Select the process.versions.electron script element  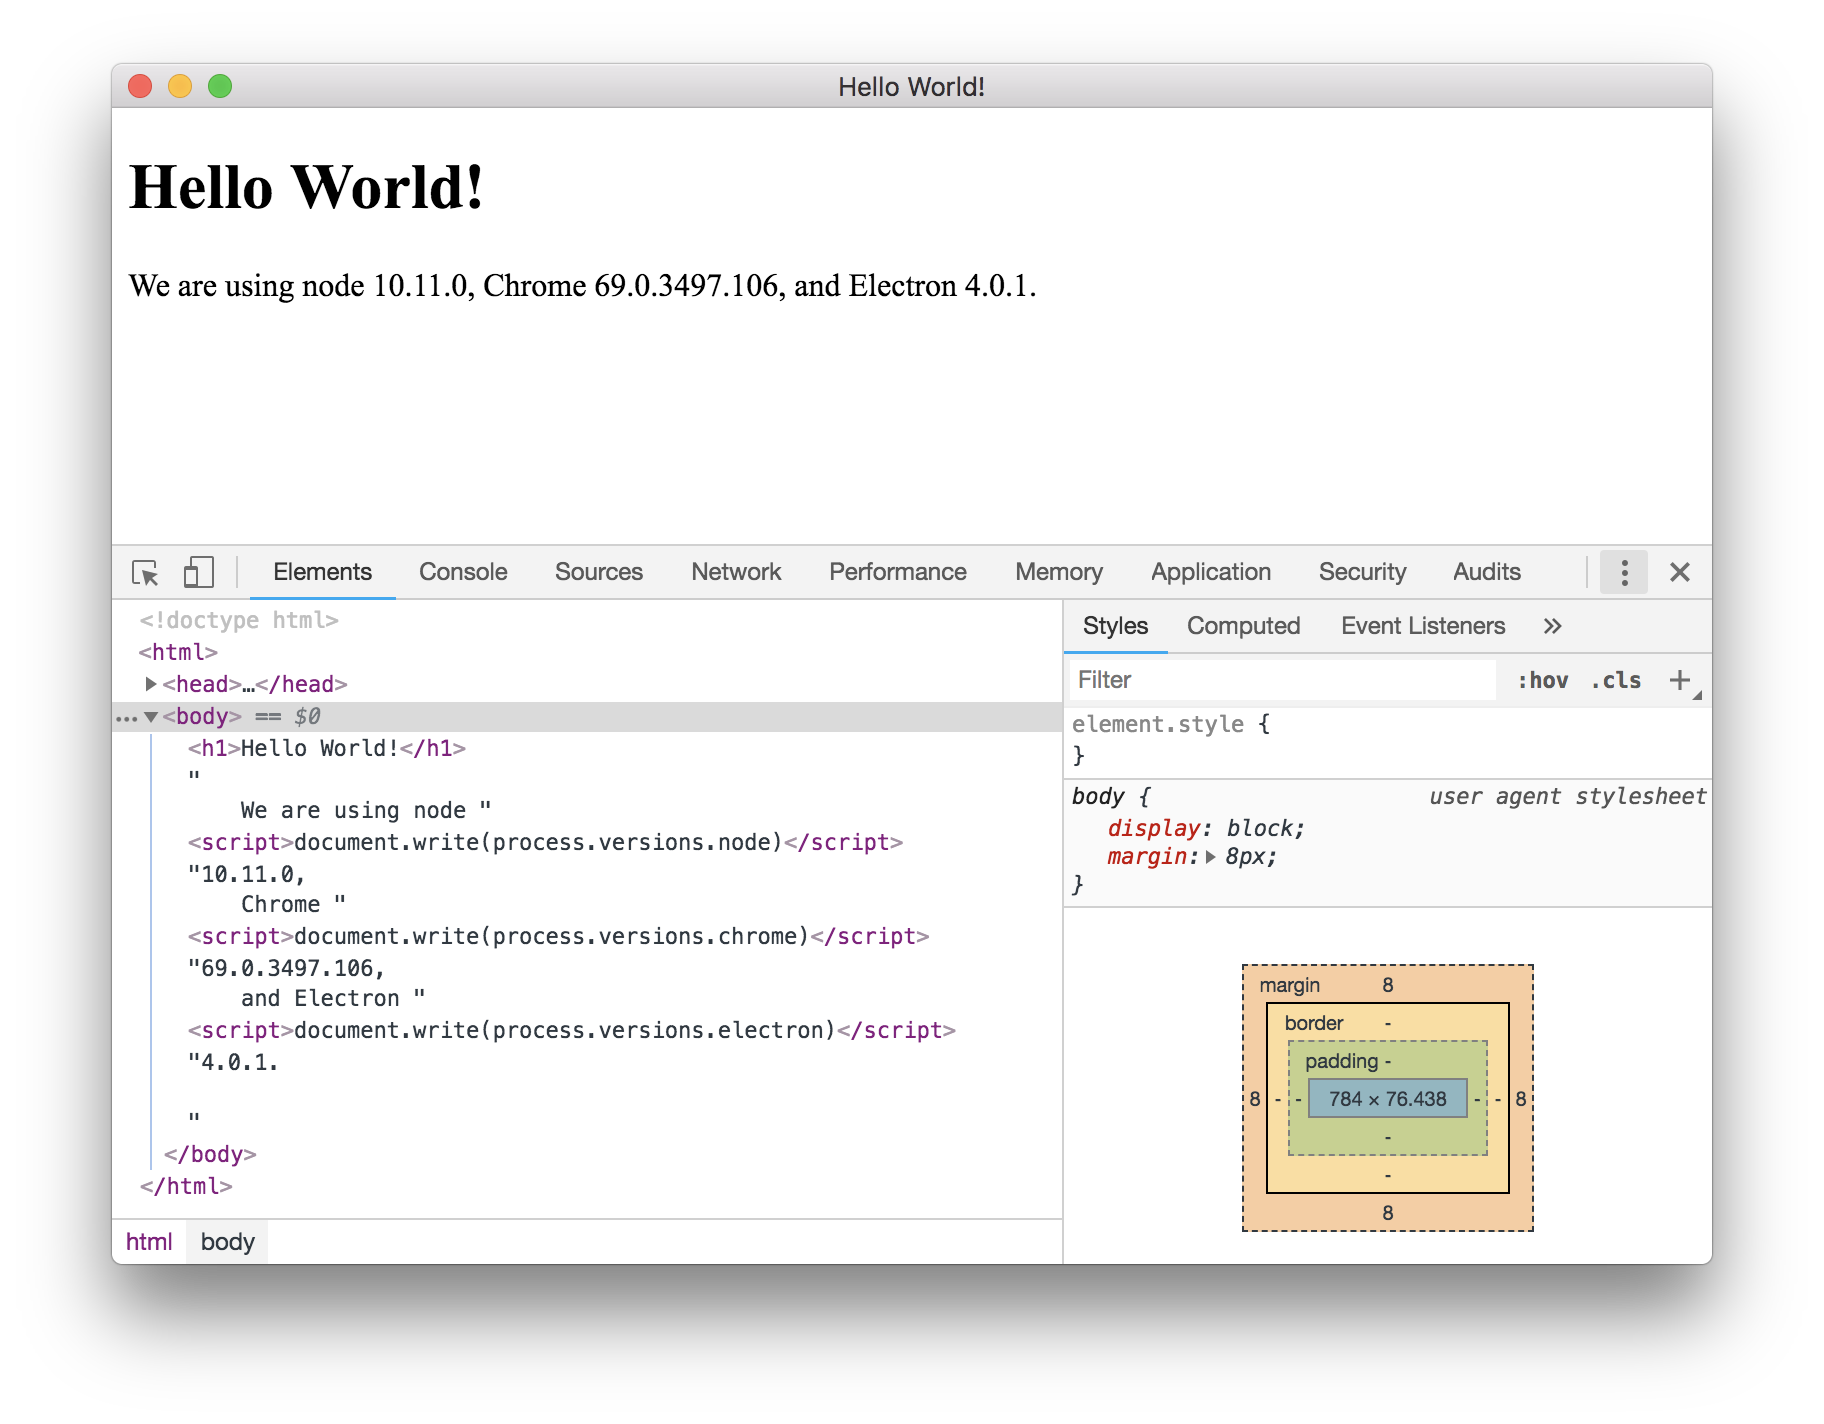[571, 1030]
